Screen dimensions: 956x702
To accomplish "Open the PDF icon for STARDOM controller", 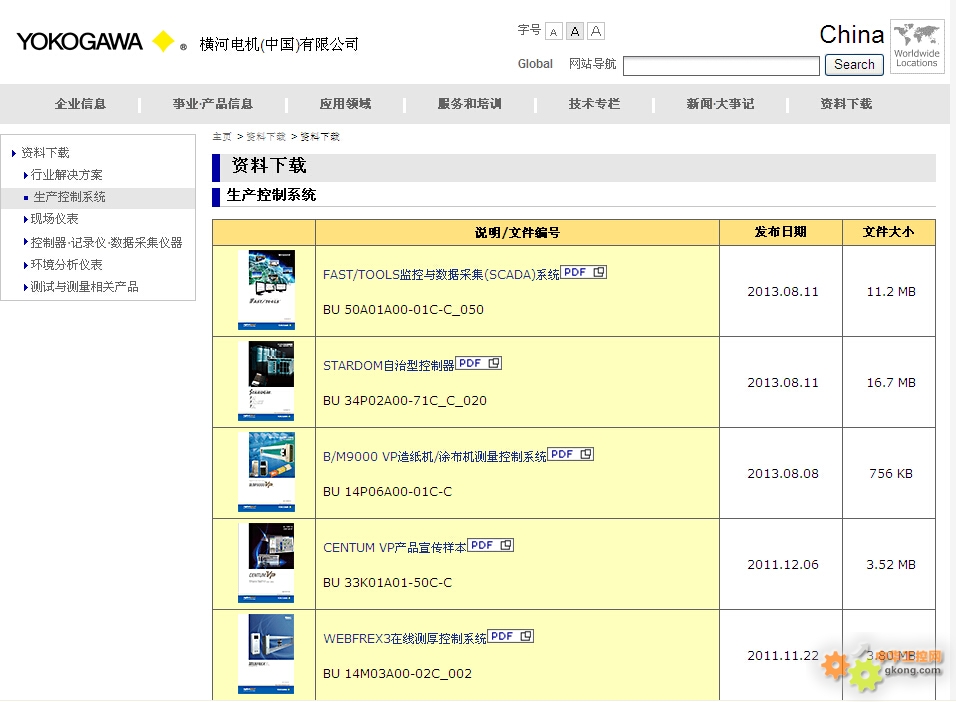I will [479, 363].
